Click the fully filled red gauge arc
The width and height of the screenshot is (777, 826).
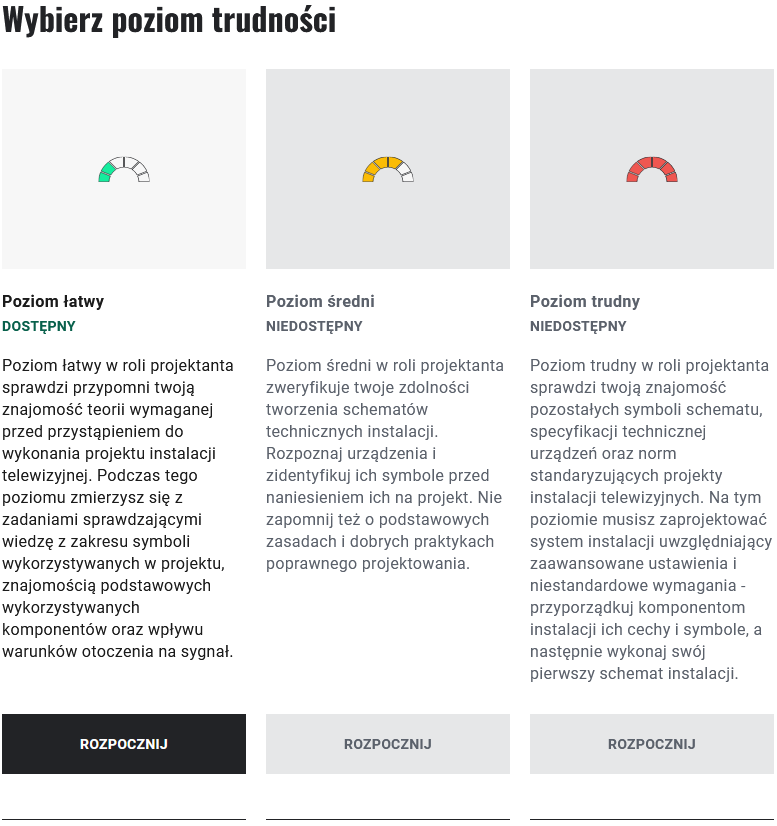coord(651,165)
